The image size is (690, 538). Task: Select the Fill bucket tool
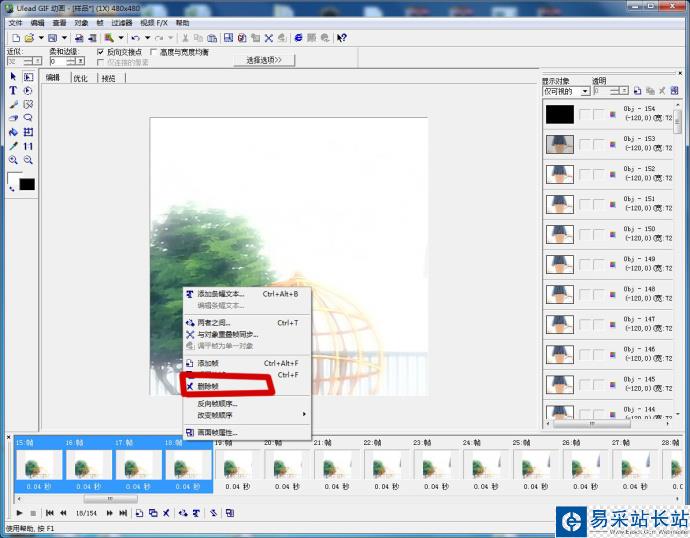[x=13, y=132]
